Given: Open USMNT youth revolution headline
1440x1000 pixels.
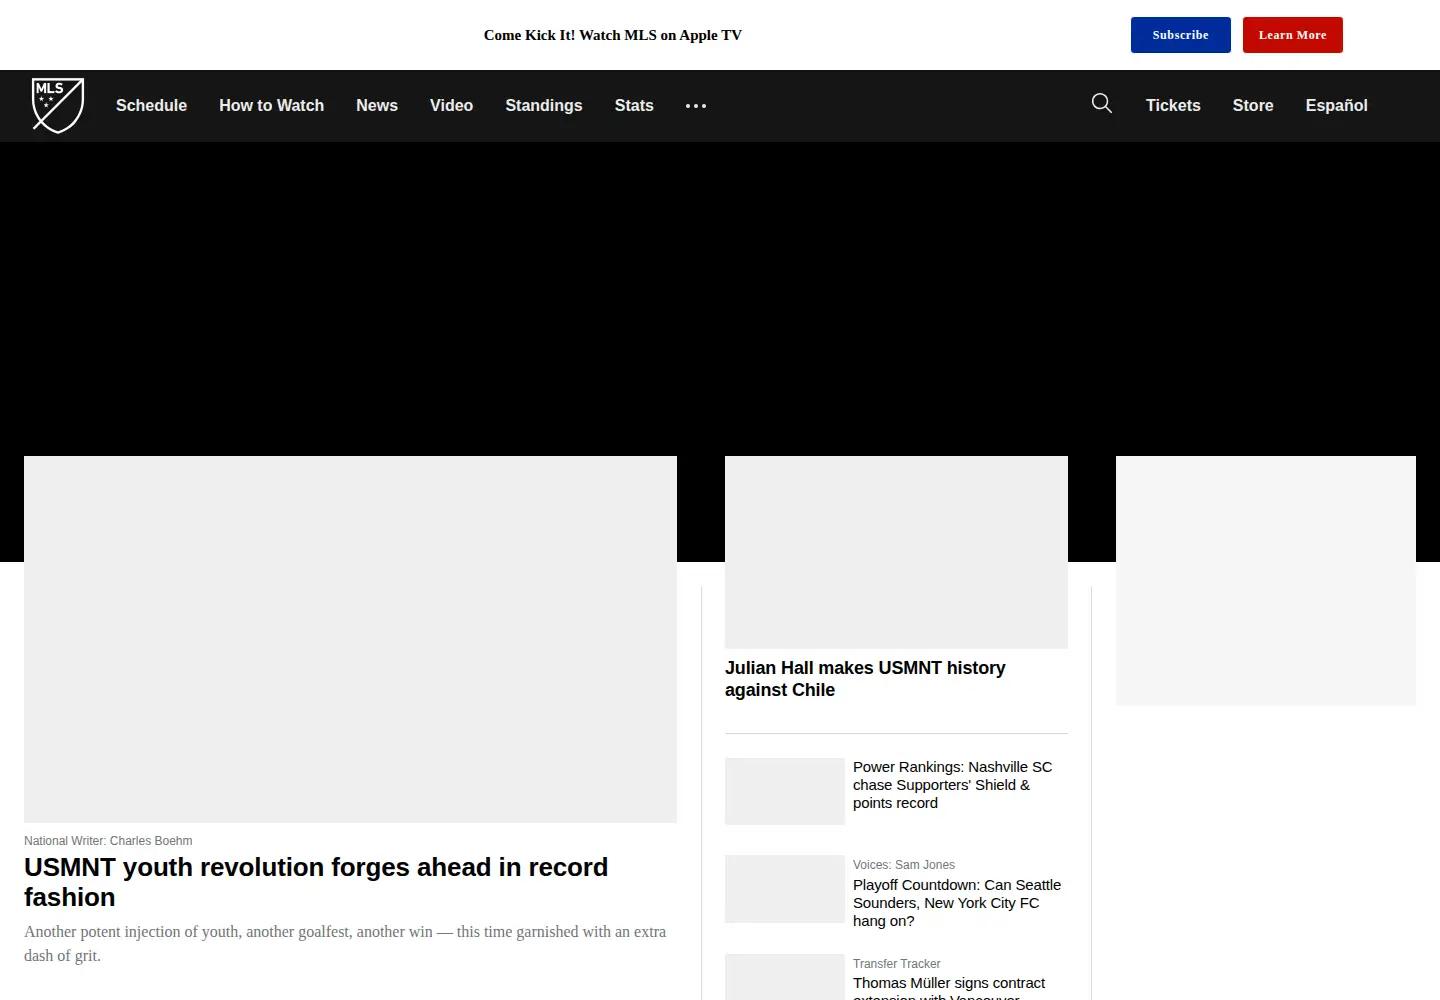Looking at the screenshot, I should coord(316,882).
